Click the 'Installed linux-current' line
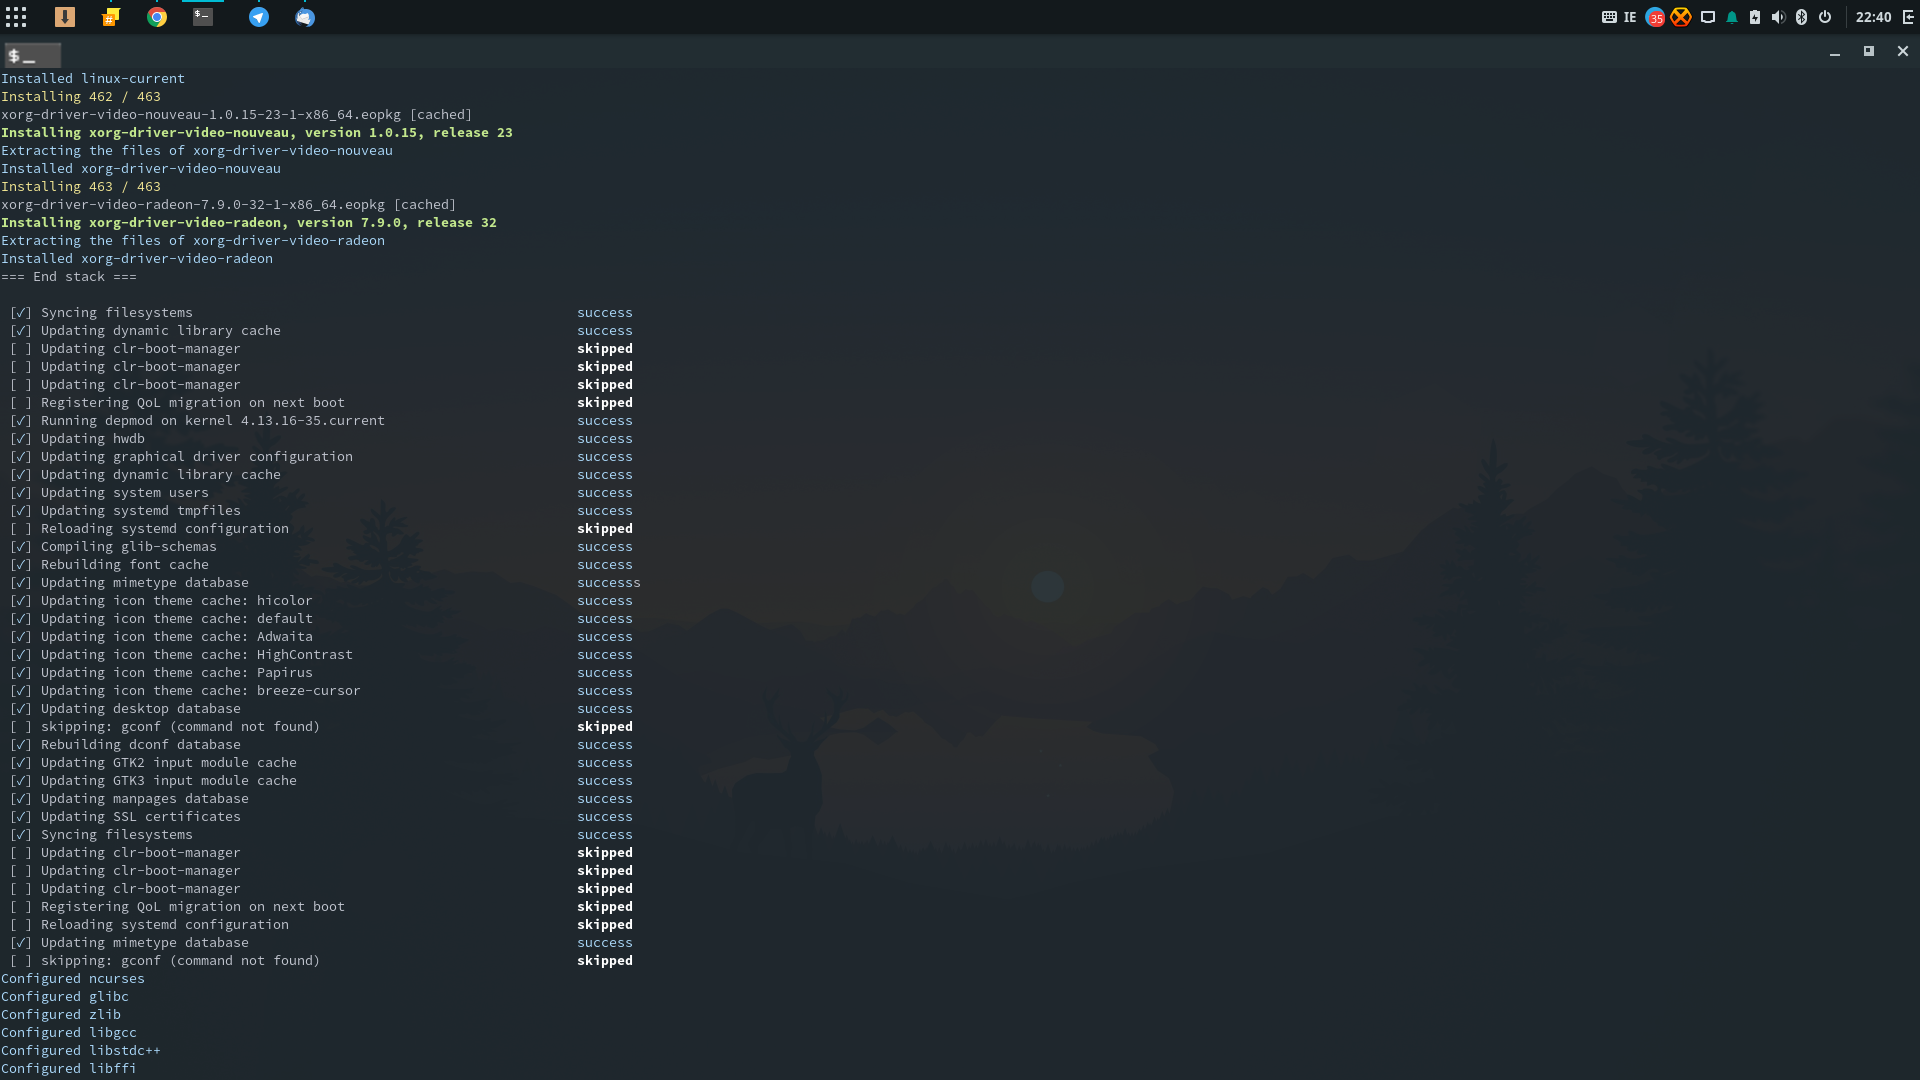 tap(93, 78)
